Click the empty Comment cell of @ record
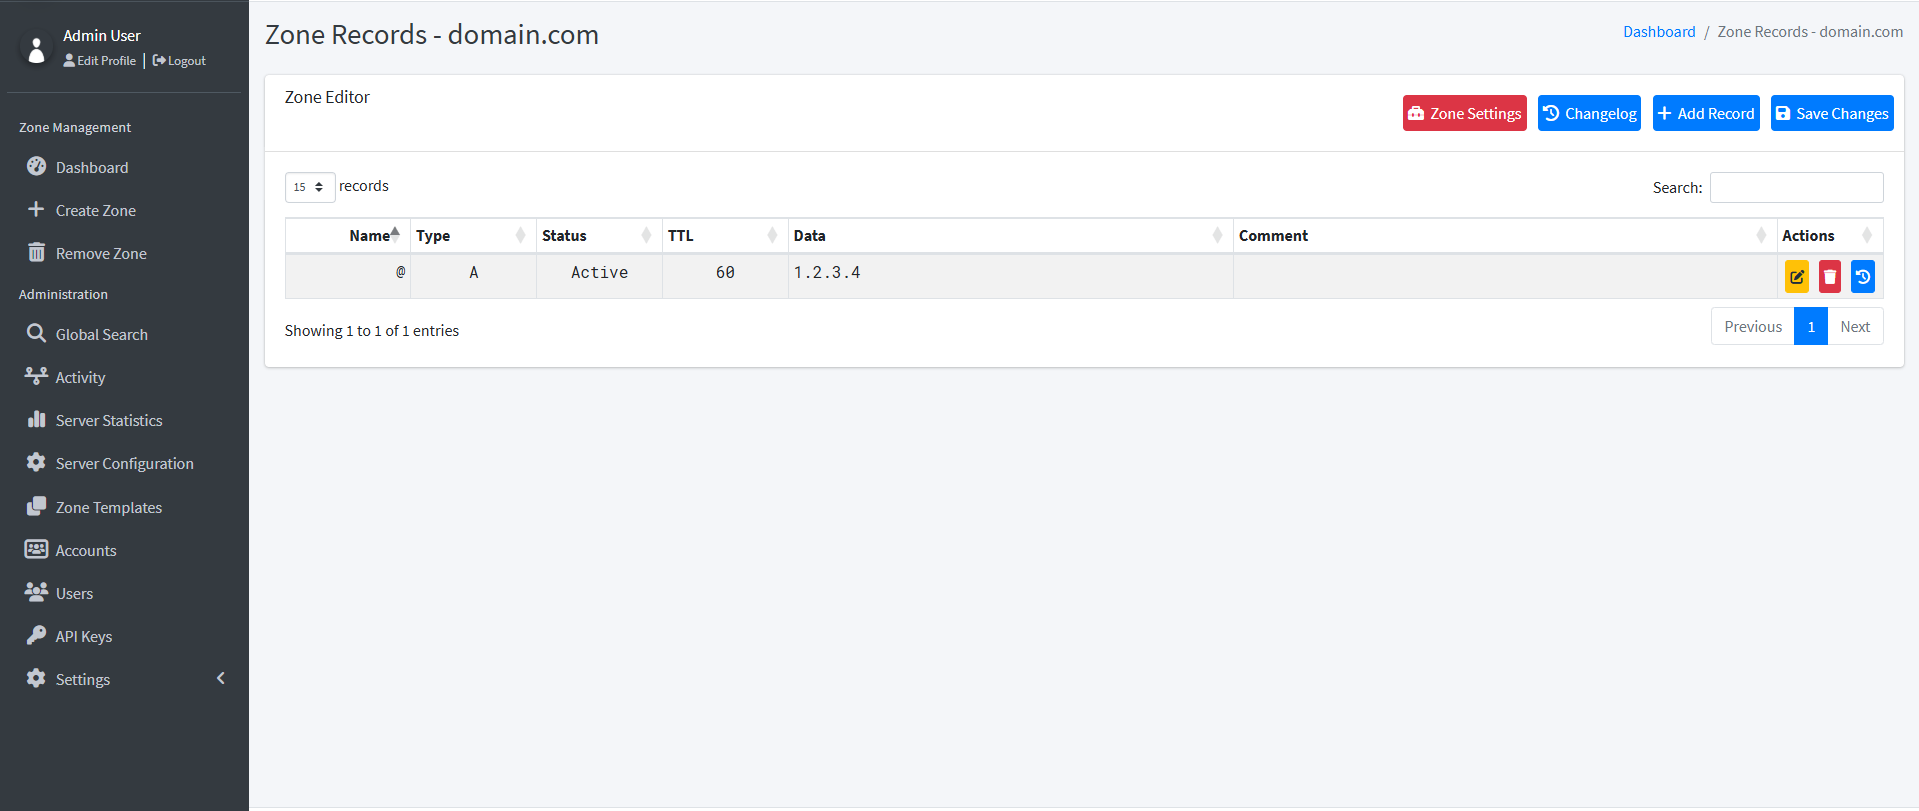Viewport: 1919px width, 811px height. pos(1505,276)
